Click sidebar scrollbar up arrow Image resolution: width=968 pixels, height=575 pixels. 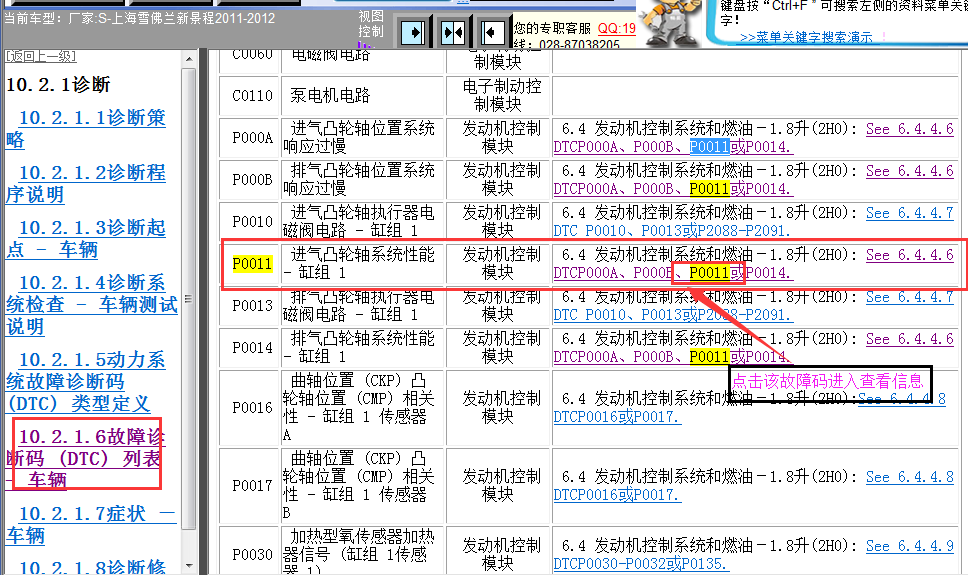point(189,59)
